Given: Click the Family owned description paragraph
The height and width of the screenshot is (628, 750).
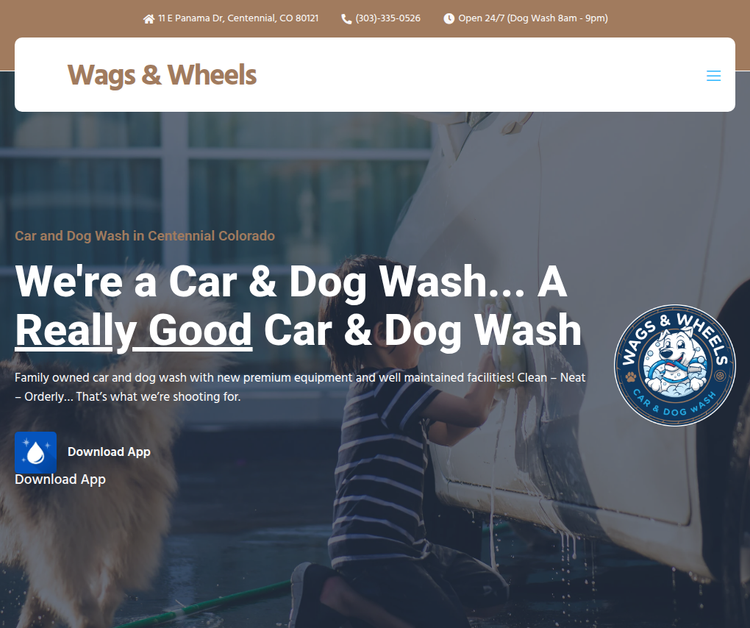Looking at the screenshot, I should tap(300, 387).
